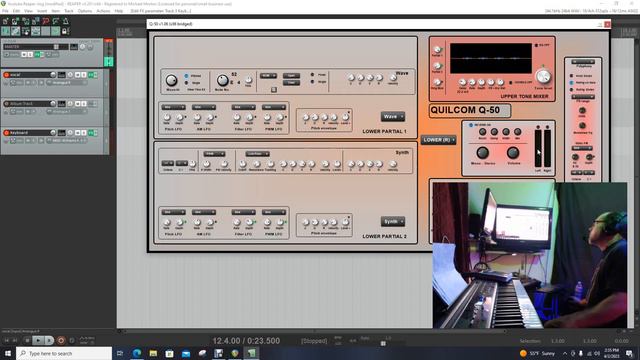Click the Volume knob in output section
The image size is (640, 360).
pos(513,153)
